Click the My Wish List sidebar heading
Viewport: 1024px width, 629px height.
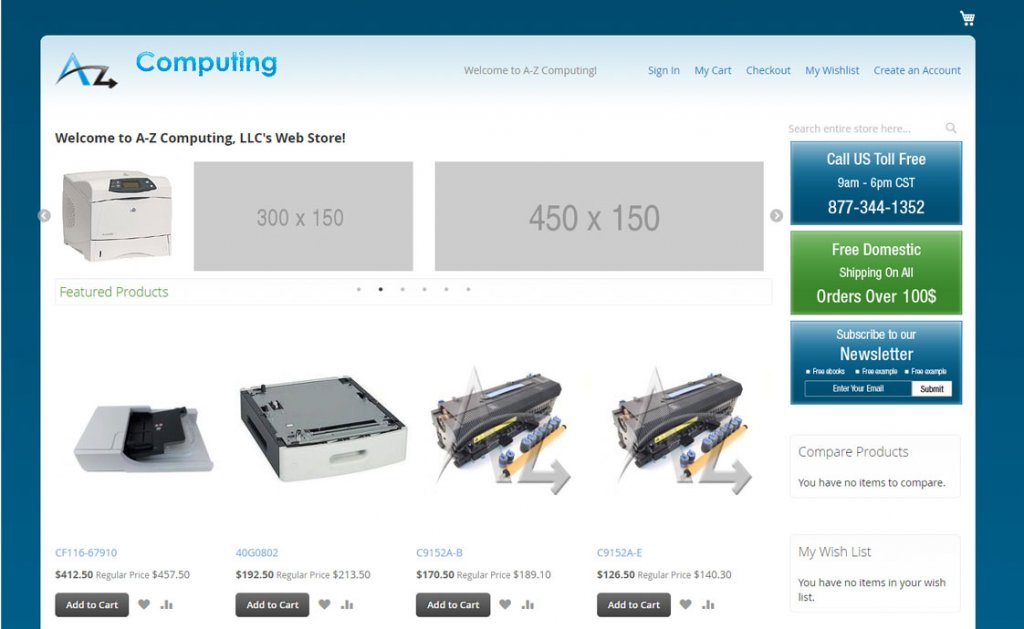[835, 552]
